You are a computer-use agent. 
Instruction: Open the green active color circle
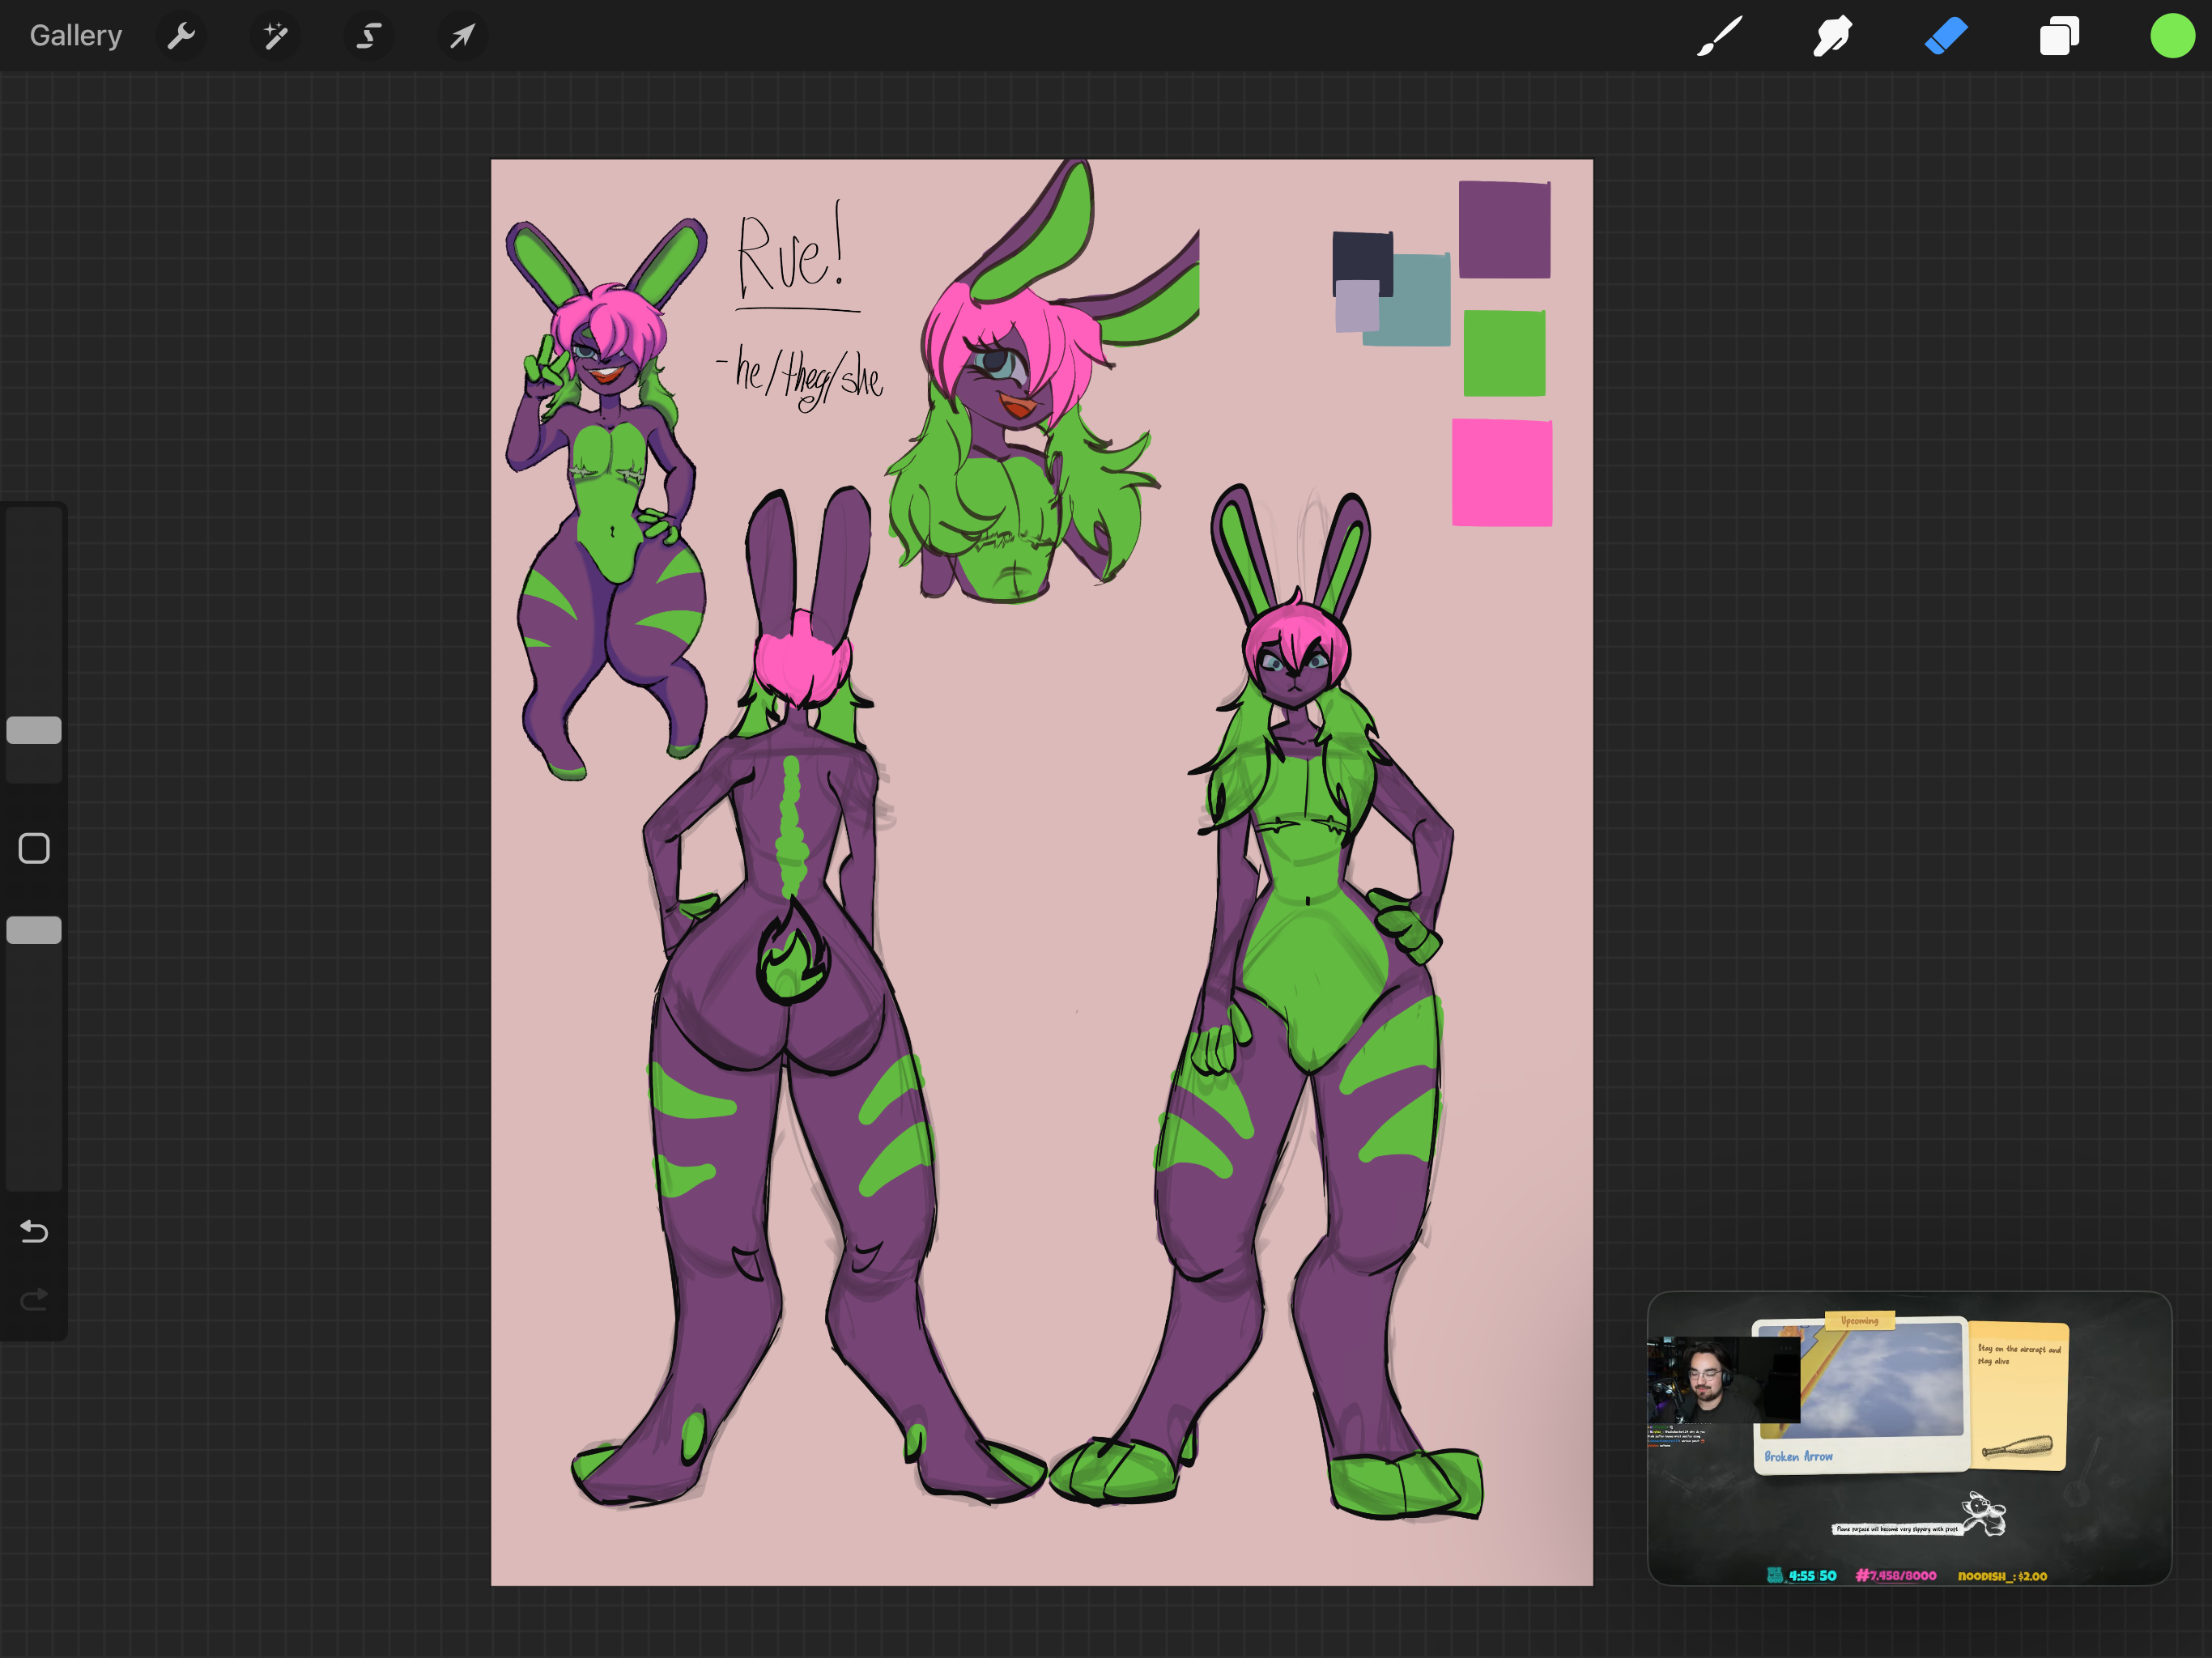(2172, 36)
